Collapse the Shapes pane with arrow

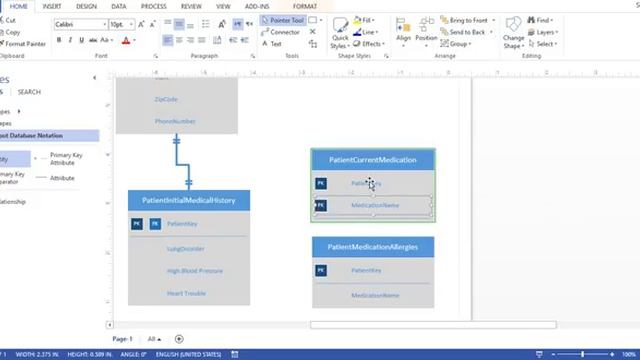[94, 78]
